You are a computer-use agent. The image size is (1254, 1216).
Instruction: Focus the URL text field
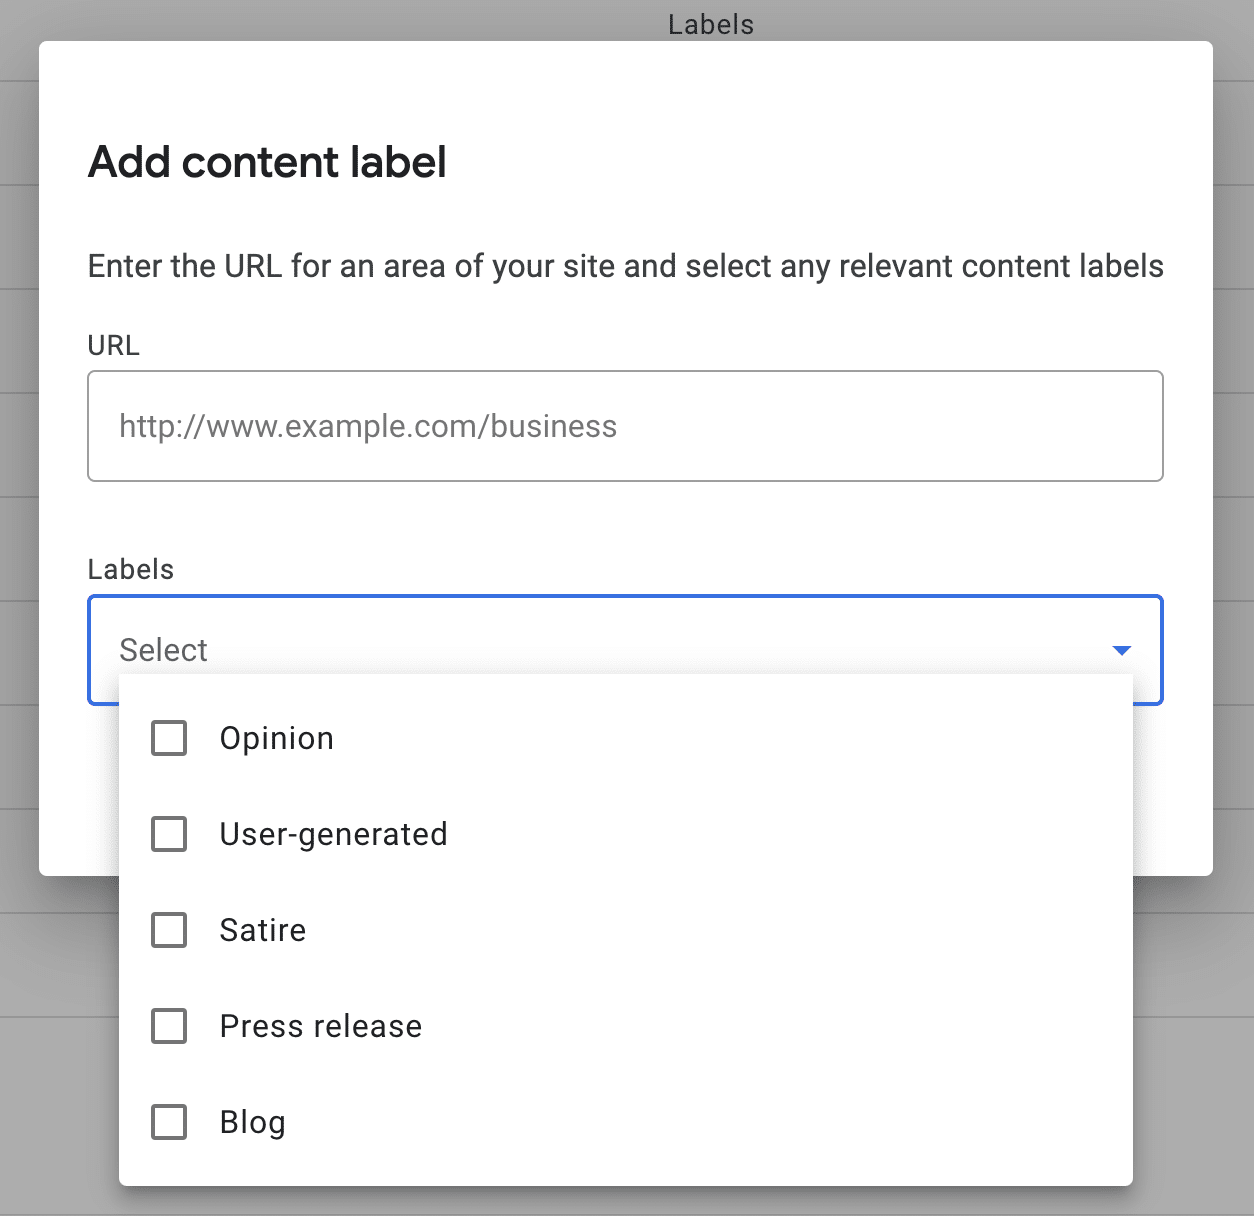click(x=625, y=426)
